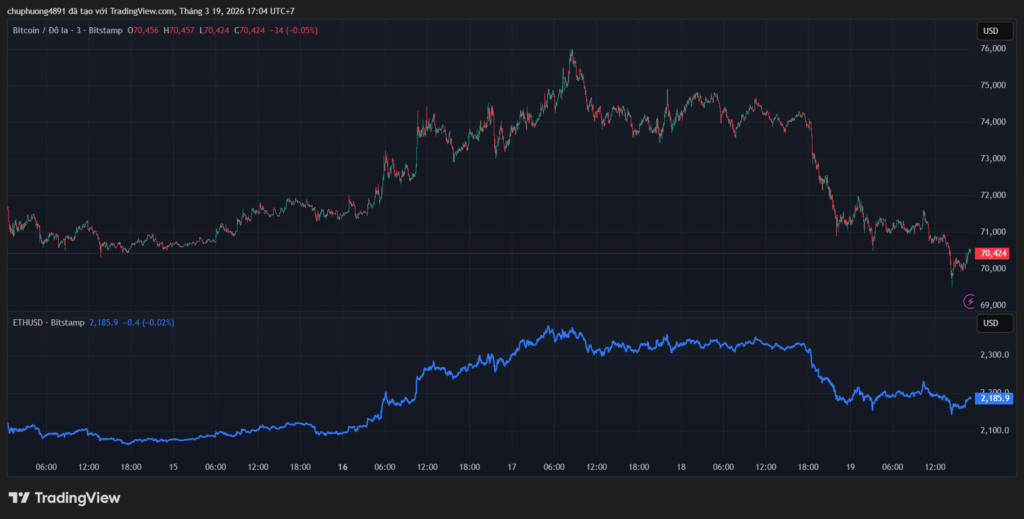This screenshot has width=1024, height=519.
Task: Click date marker 17 on time axis
Action: pos(512,467)
